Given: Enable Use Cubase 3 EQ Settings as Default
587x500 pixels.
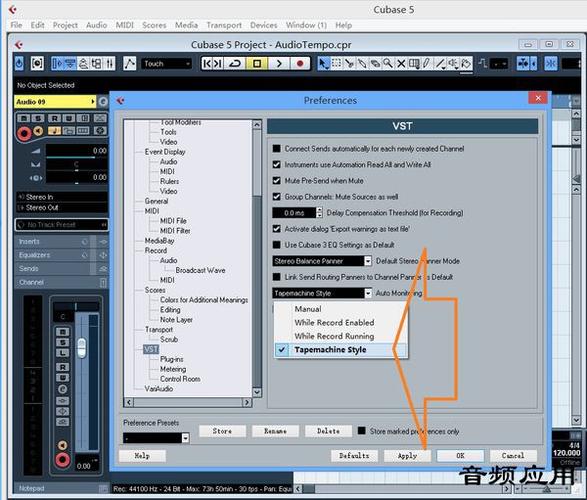Looking at the screenshot, I should pyautogui.click(x=277, y=245).
